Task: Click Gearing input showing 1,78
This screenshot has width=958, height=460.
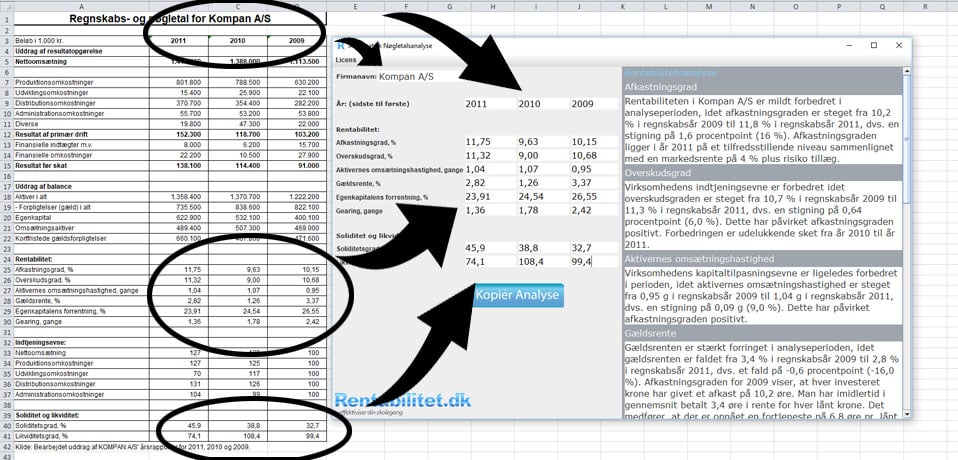Action: tap(540, 210)
